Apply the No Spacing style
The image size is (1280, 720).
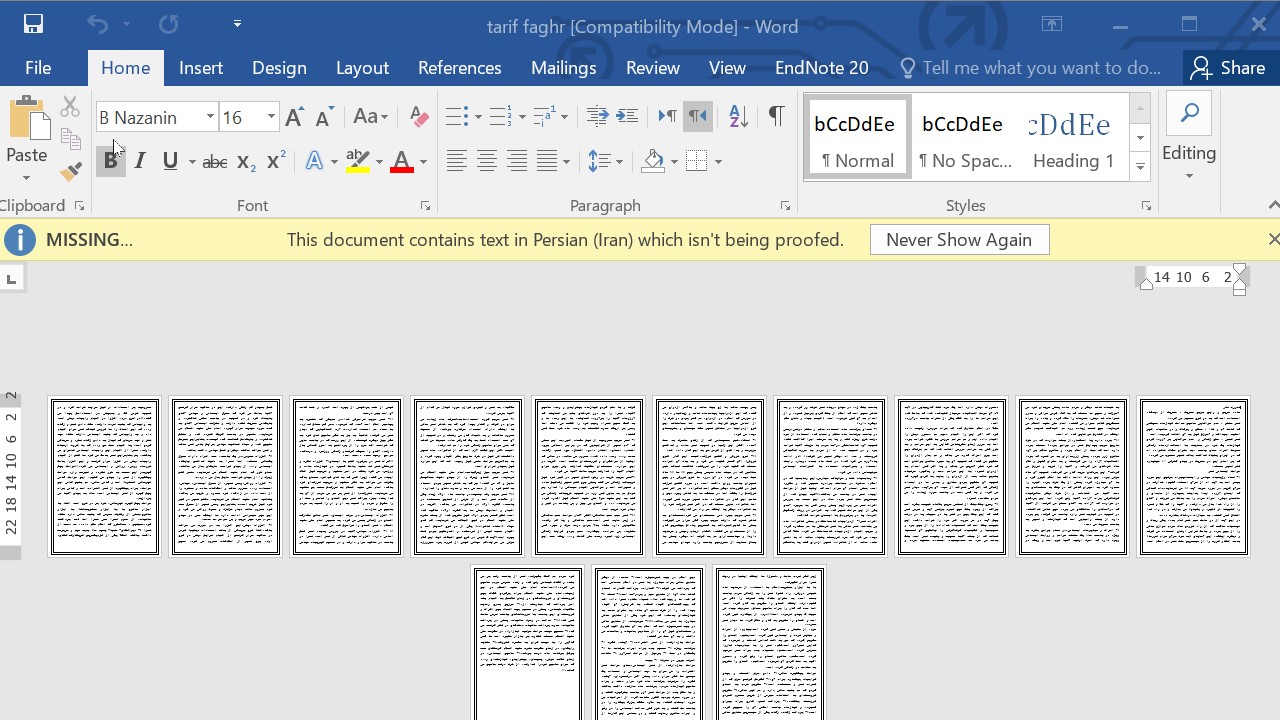click(964, 138)
